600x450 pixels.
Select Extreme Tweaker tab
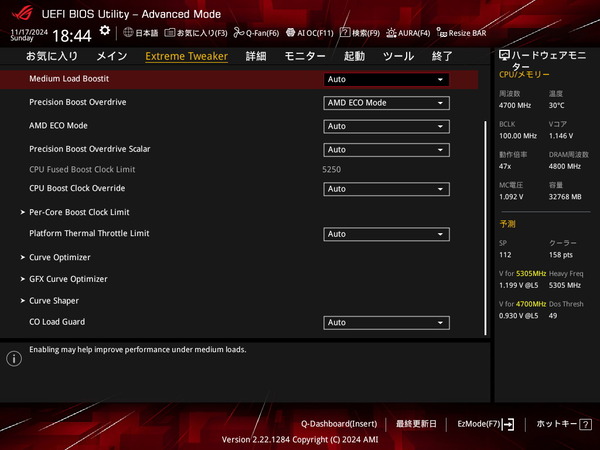pos(186,56)
